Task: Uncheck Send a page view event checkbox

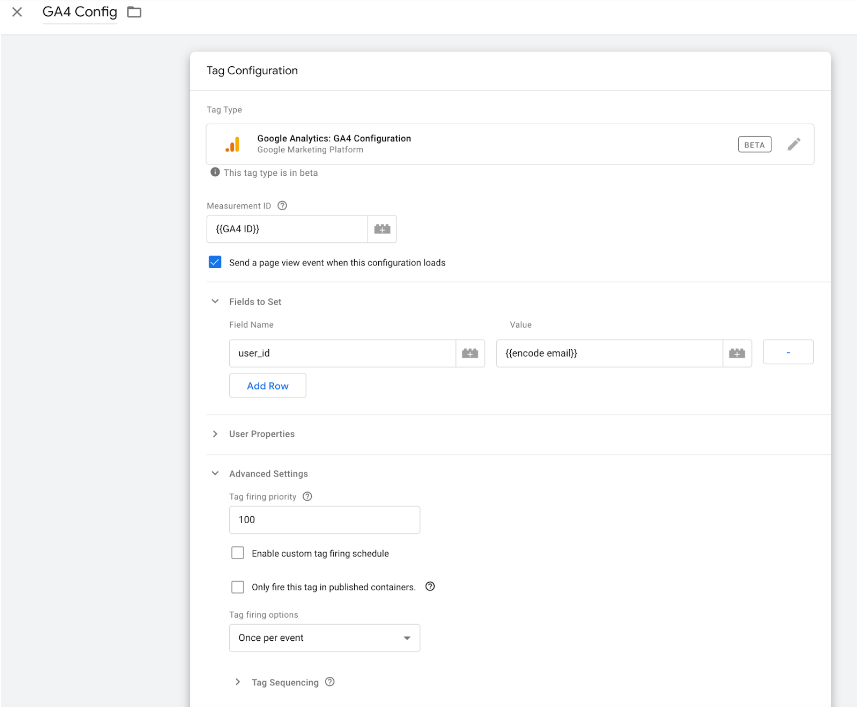Action: [x=215, y=263]
